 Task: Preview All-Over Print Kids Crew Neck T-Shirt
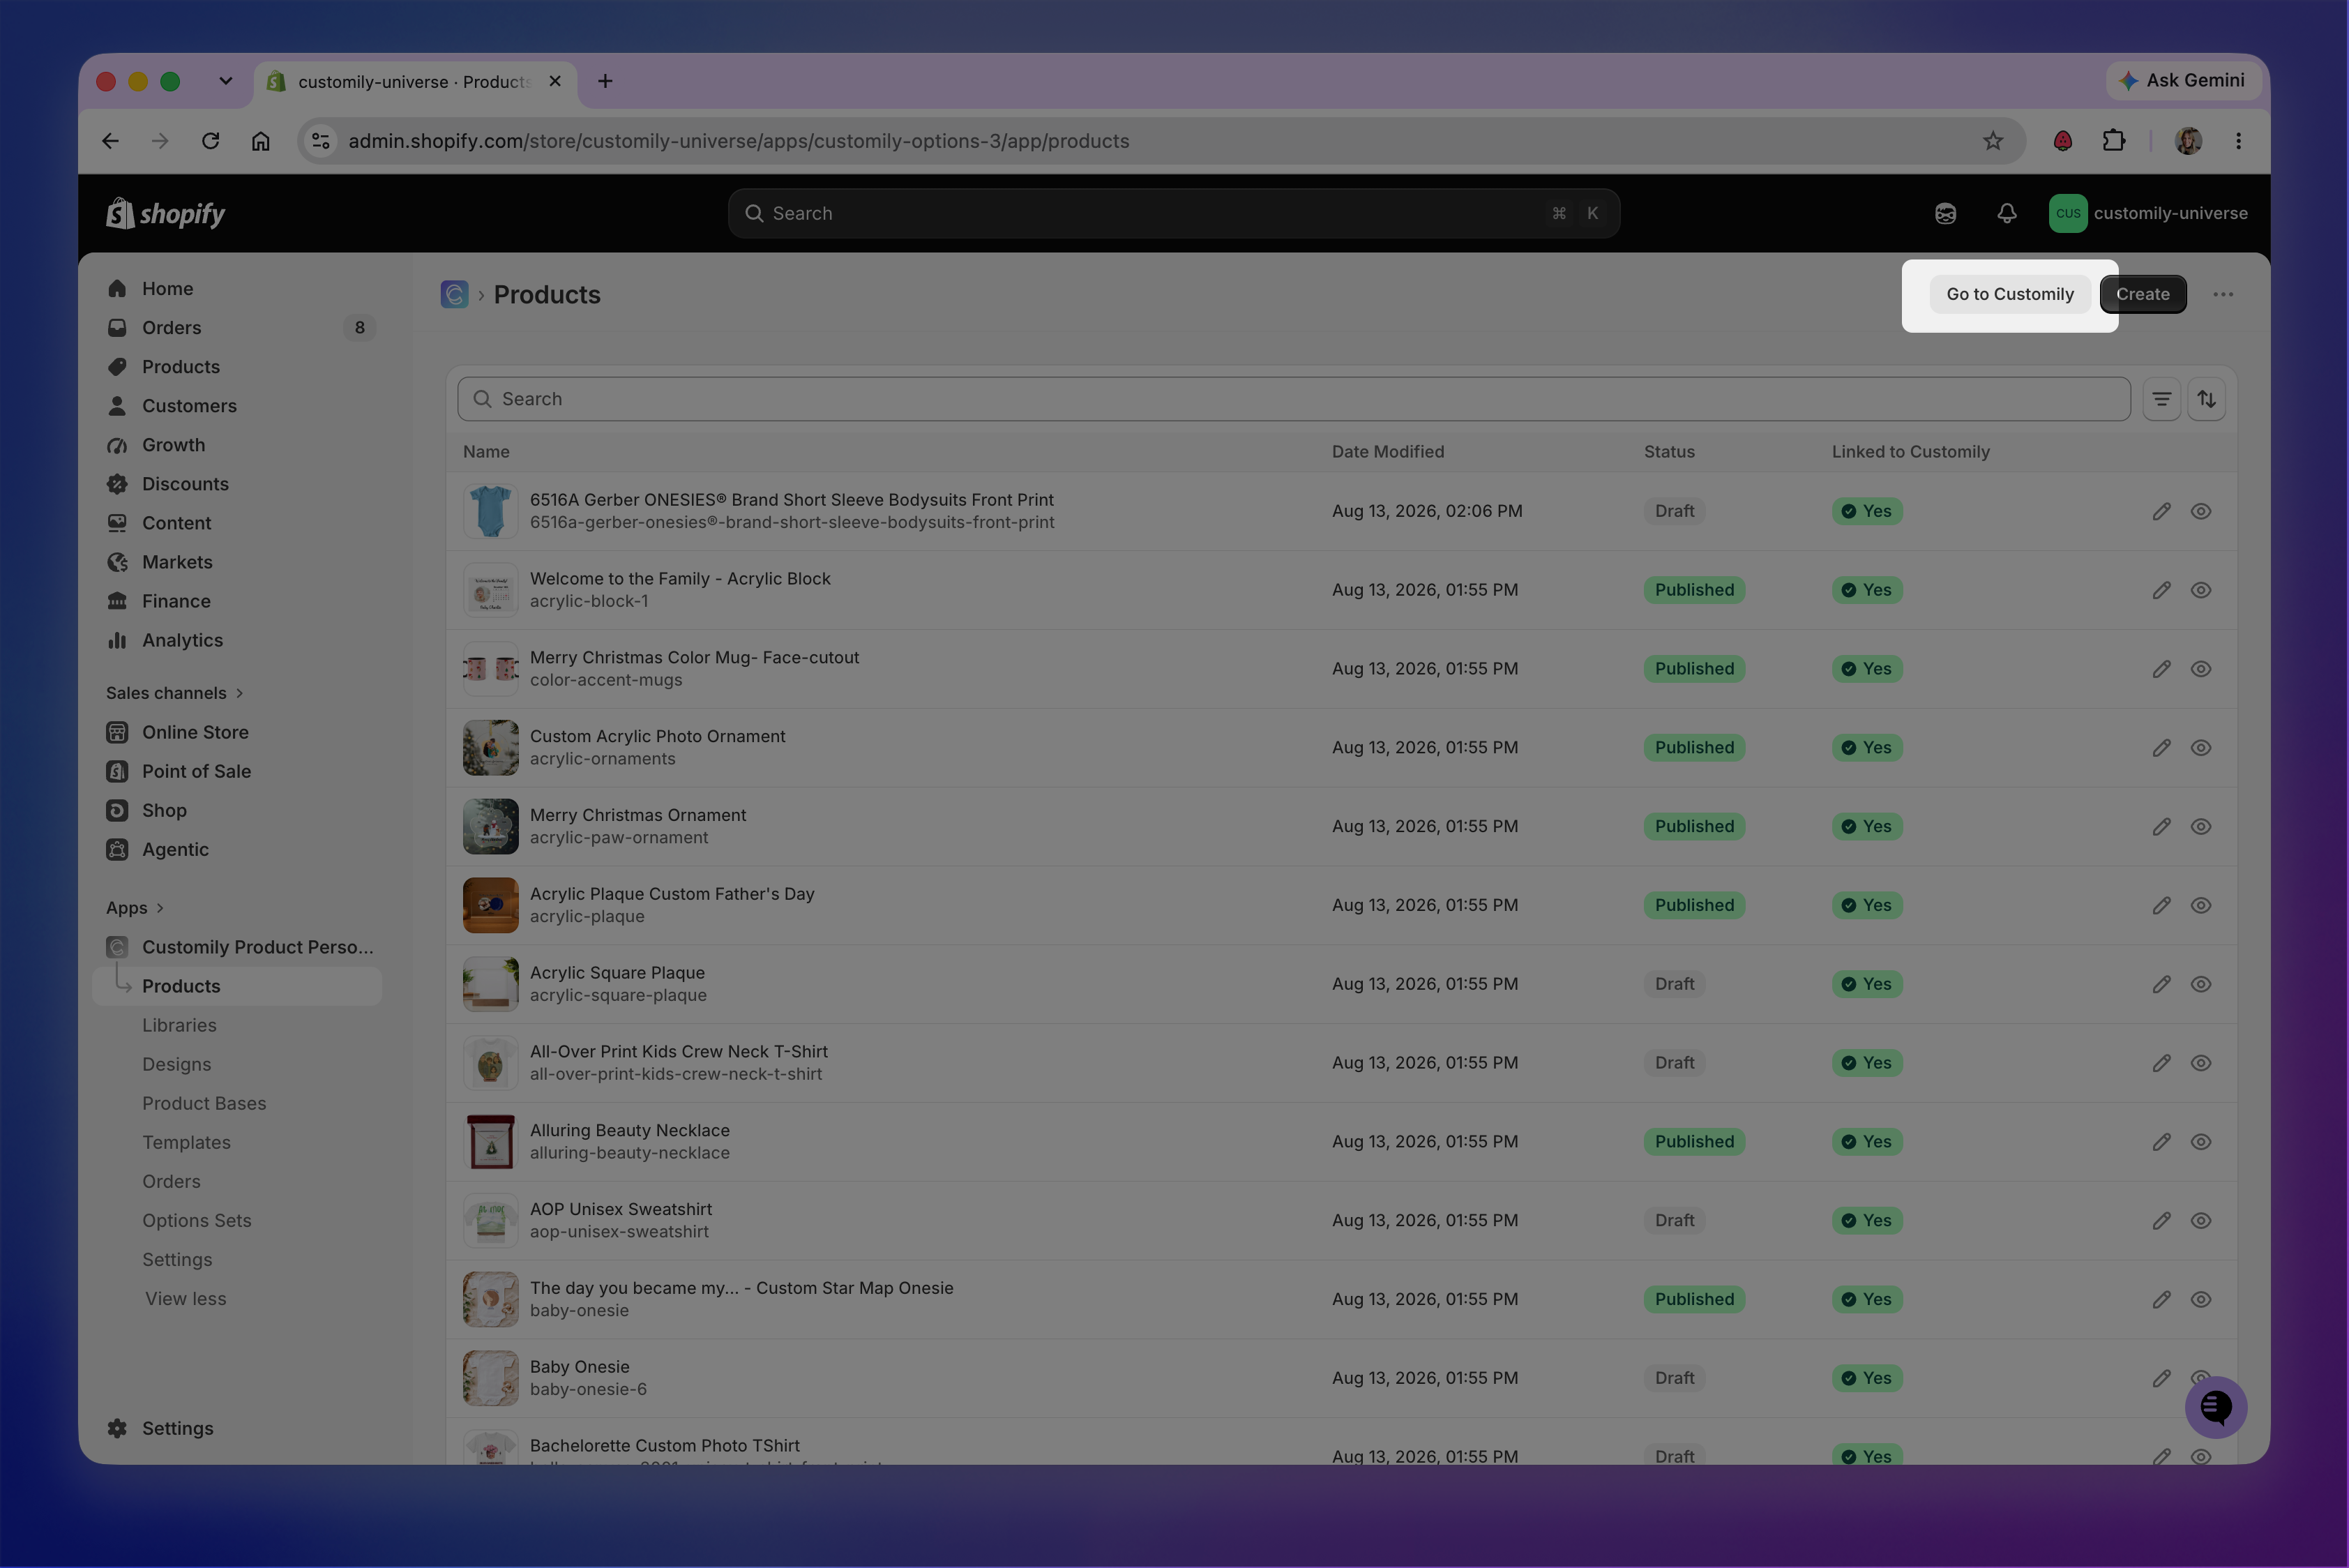[2200, 1063]
